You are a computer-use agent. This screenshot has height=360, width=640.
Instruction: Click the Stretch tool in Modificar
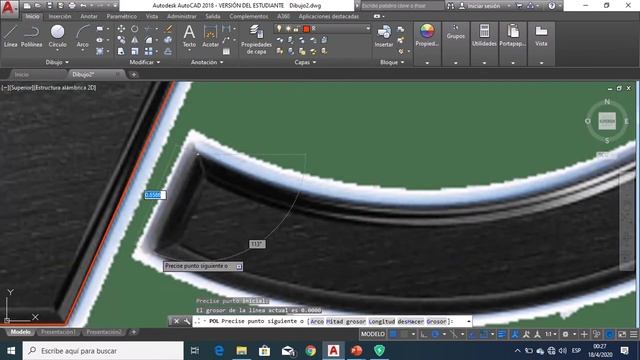point(121,51)
